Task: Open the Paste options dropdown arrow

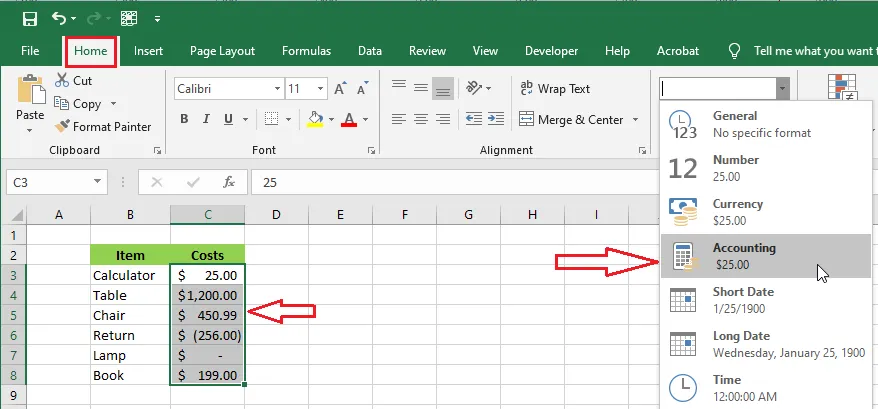Action: [x=30, y=131]
